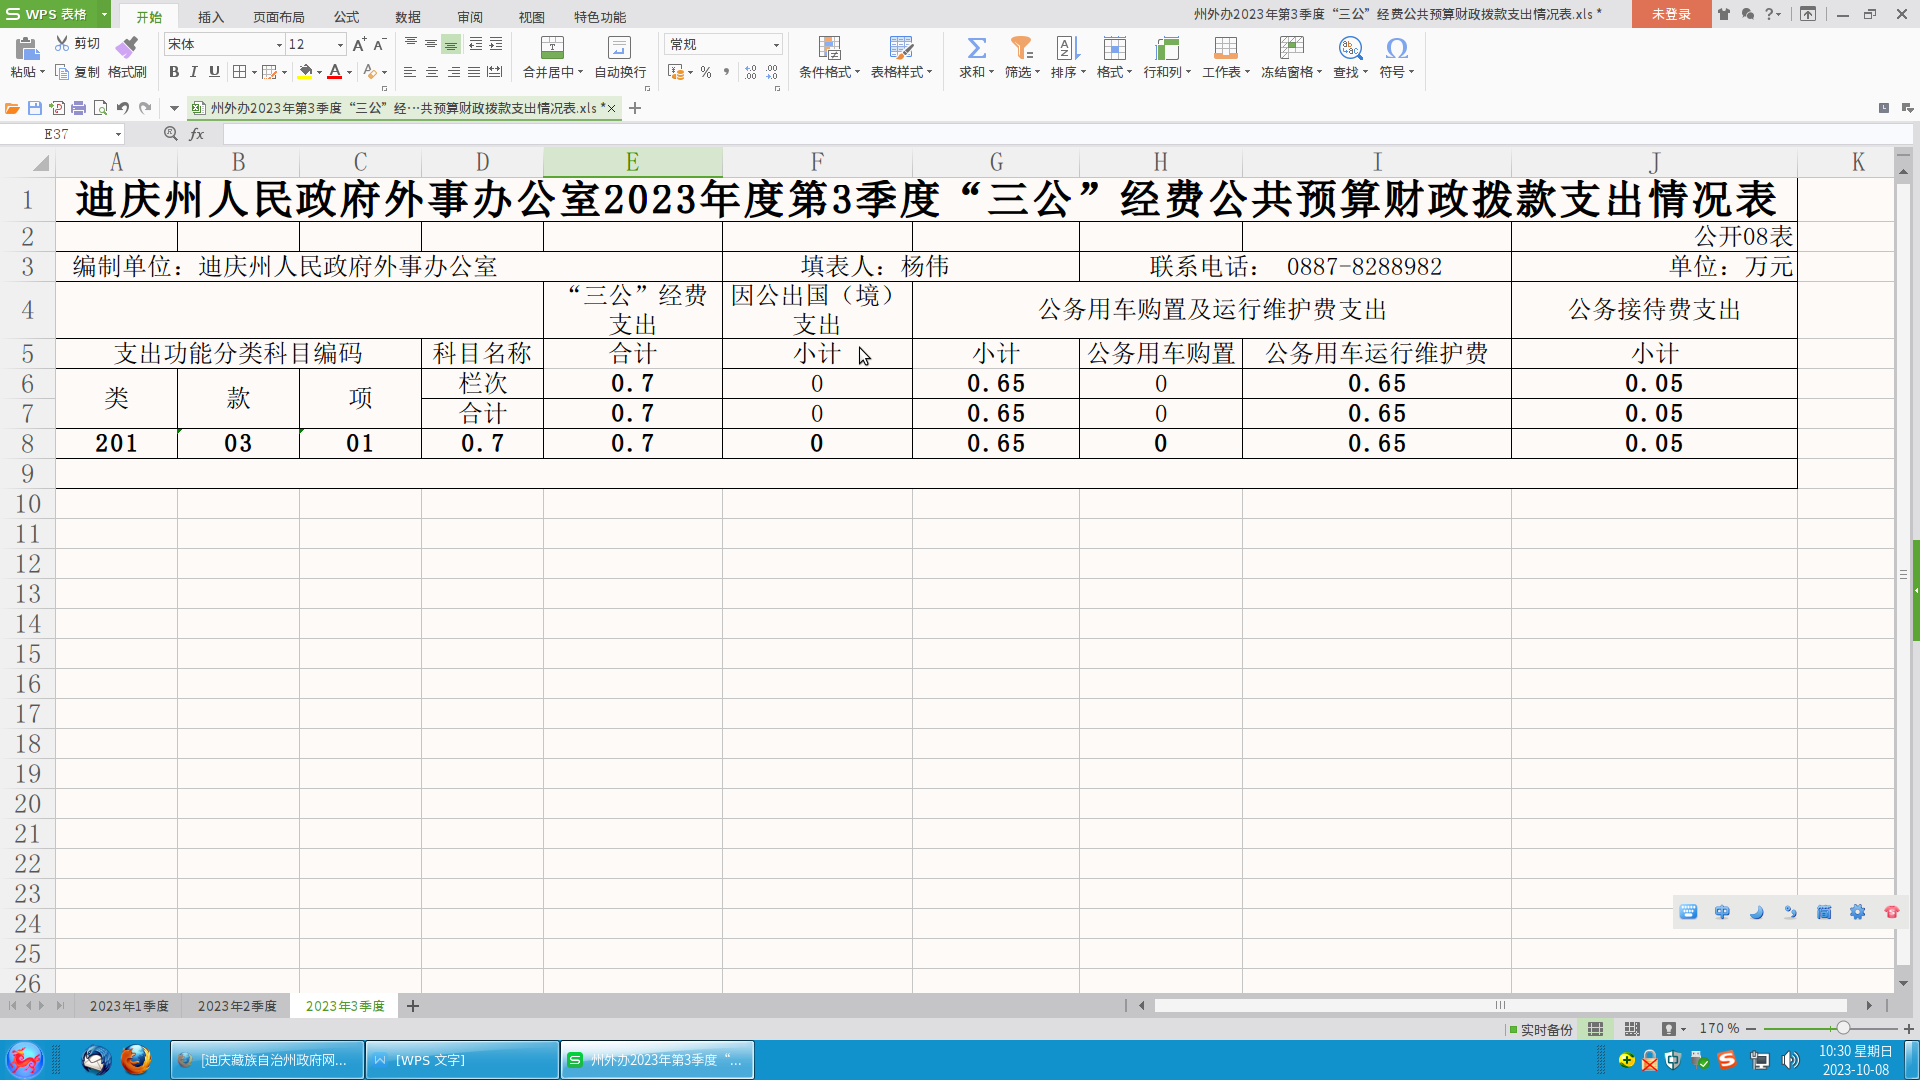Click the 未登录 login button

point(1670,16)
